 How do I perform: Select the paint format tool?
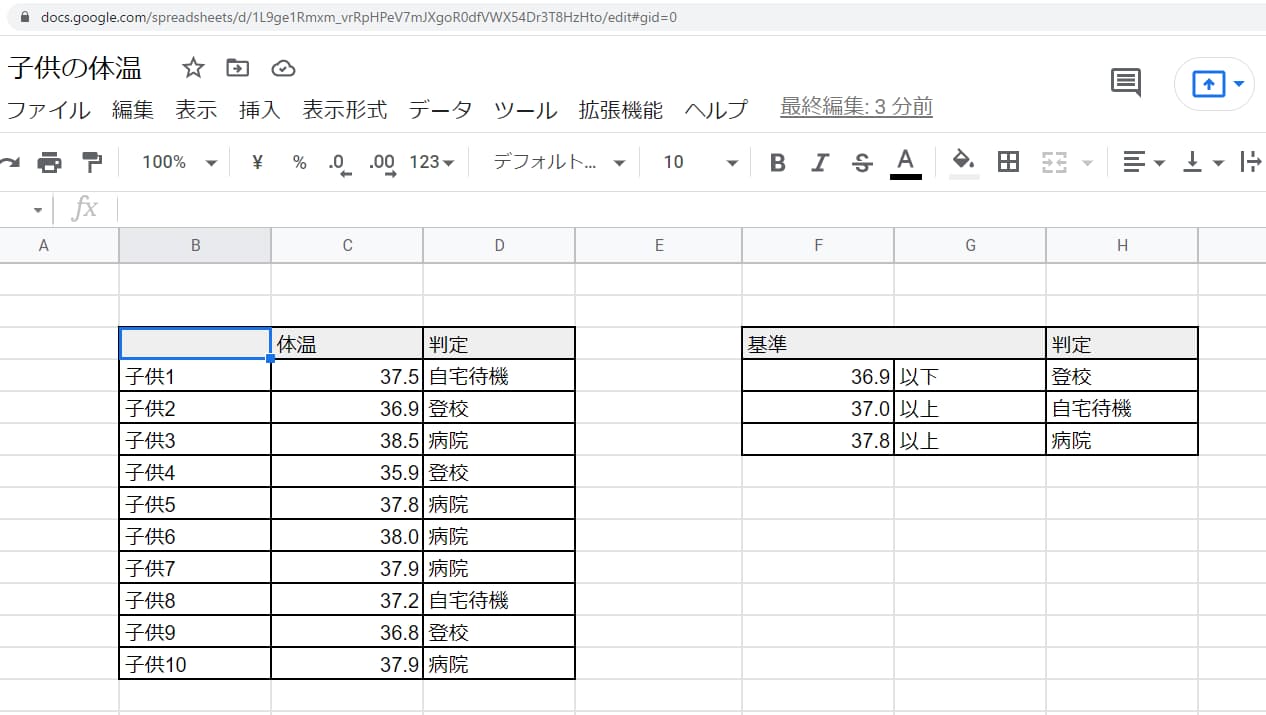point(92,162)
